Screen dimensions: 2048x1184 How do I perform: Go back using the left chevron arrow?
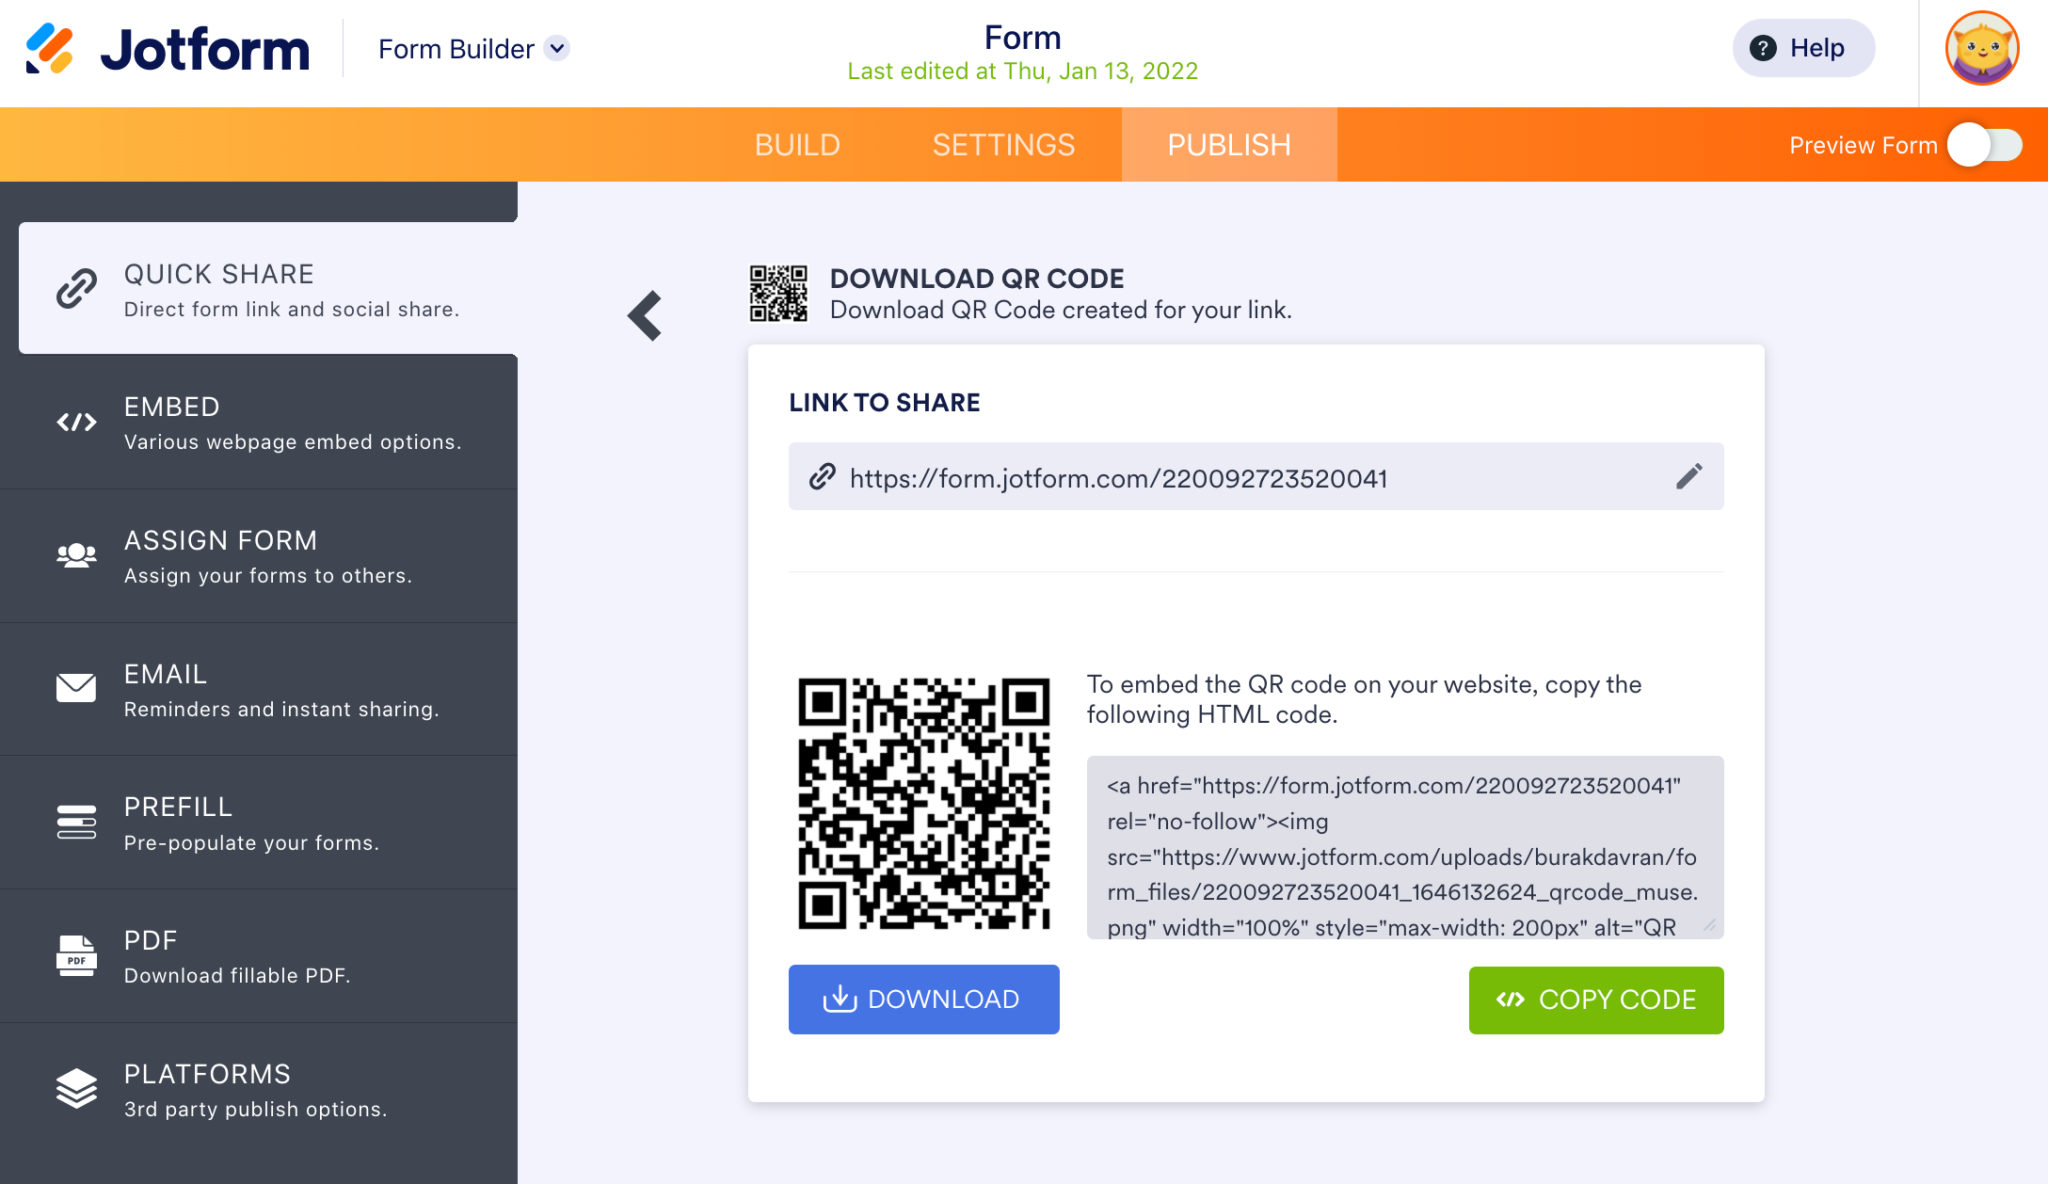click(x=645, y=316)
